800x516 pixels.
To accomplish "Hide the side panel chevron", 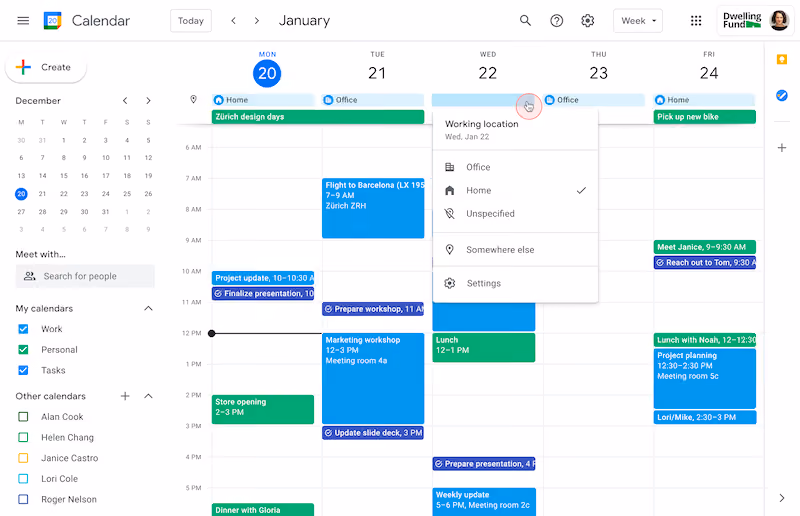I will point(782,498).
